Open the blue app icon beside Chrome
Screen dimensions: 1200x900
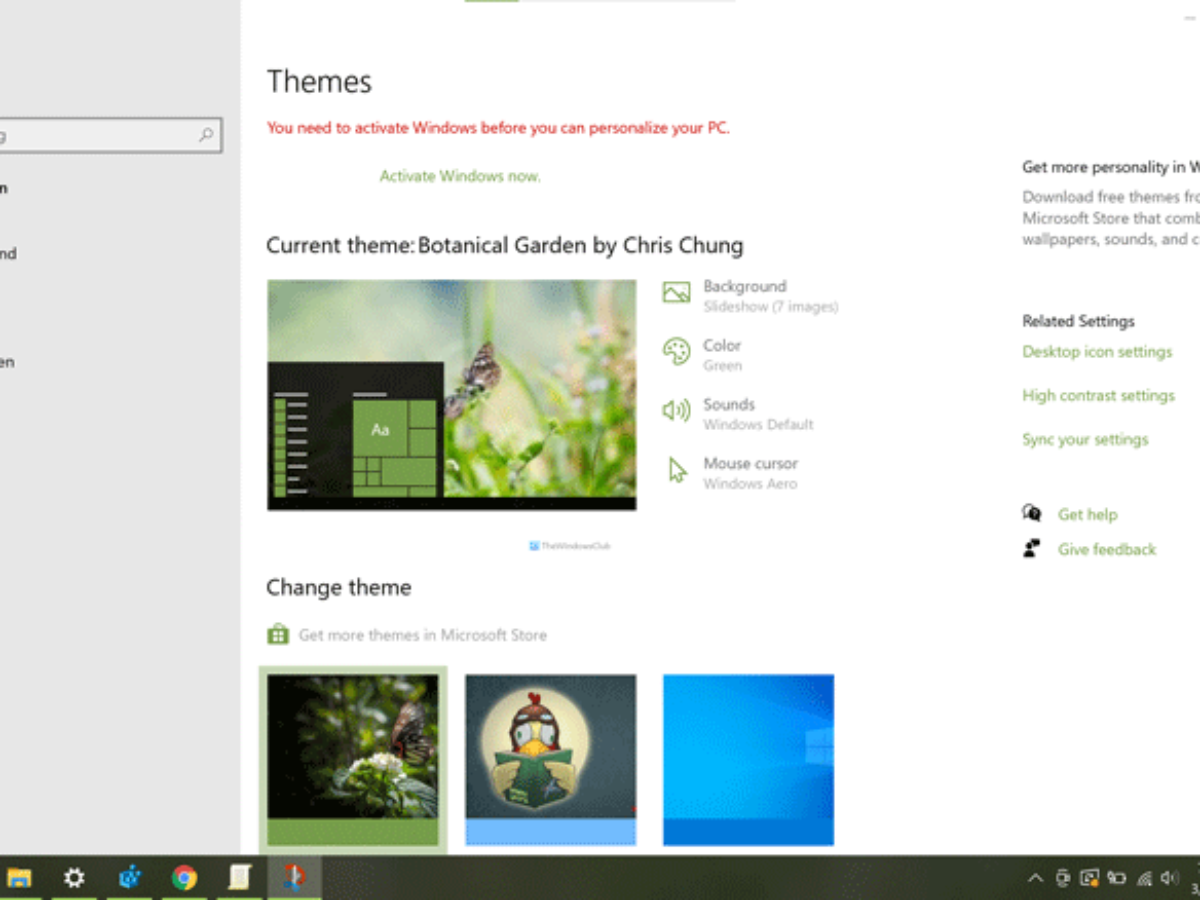point(130,878)
